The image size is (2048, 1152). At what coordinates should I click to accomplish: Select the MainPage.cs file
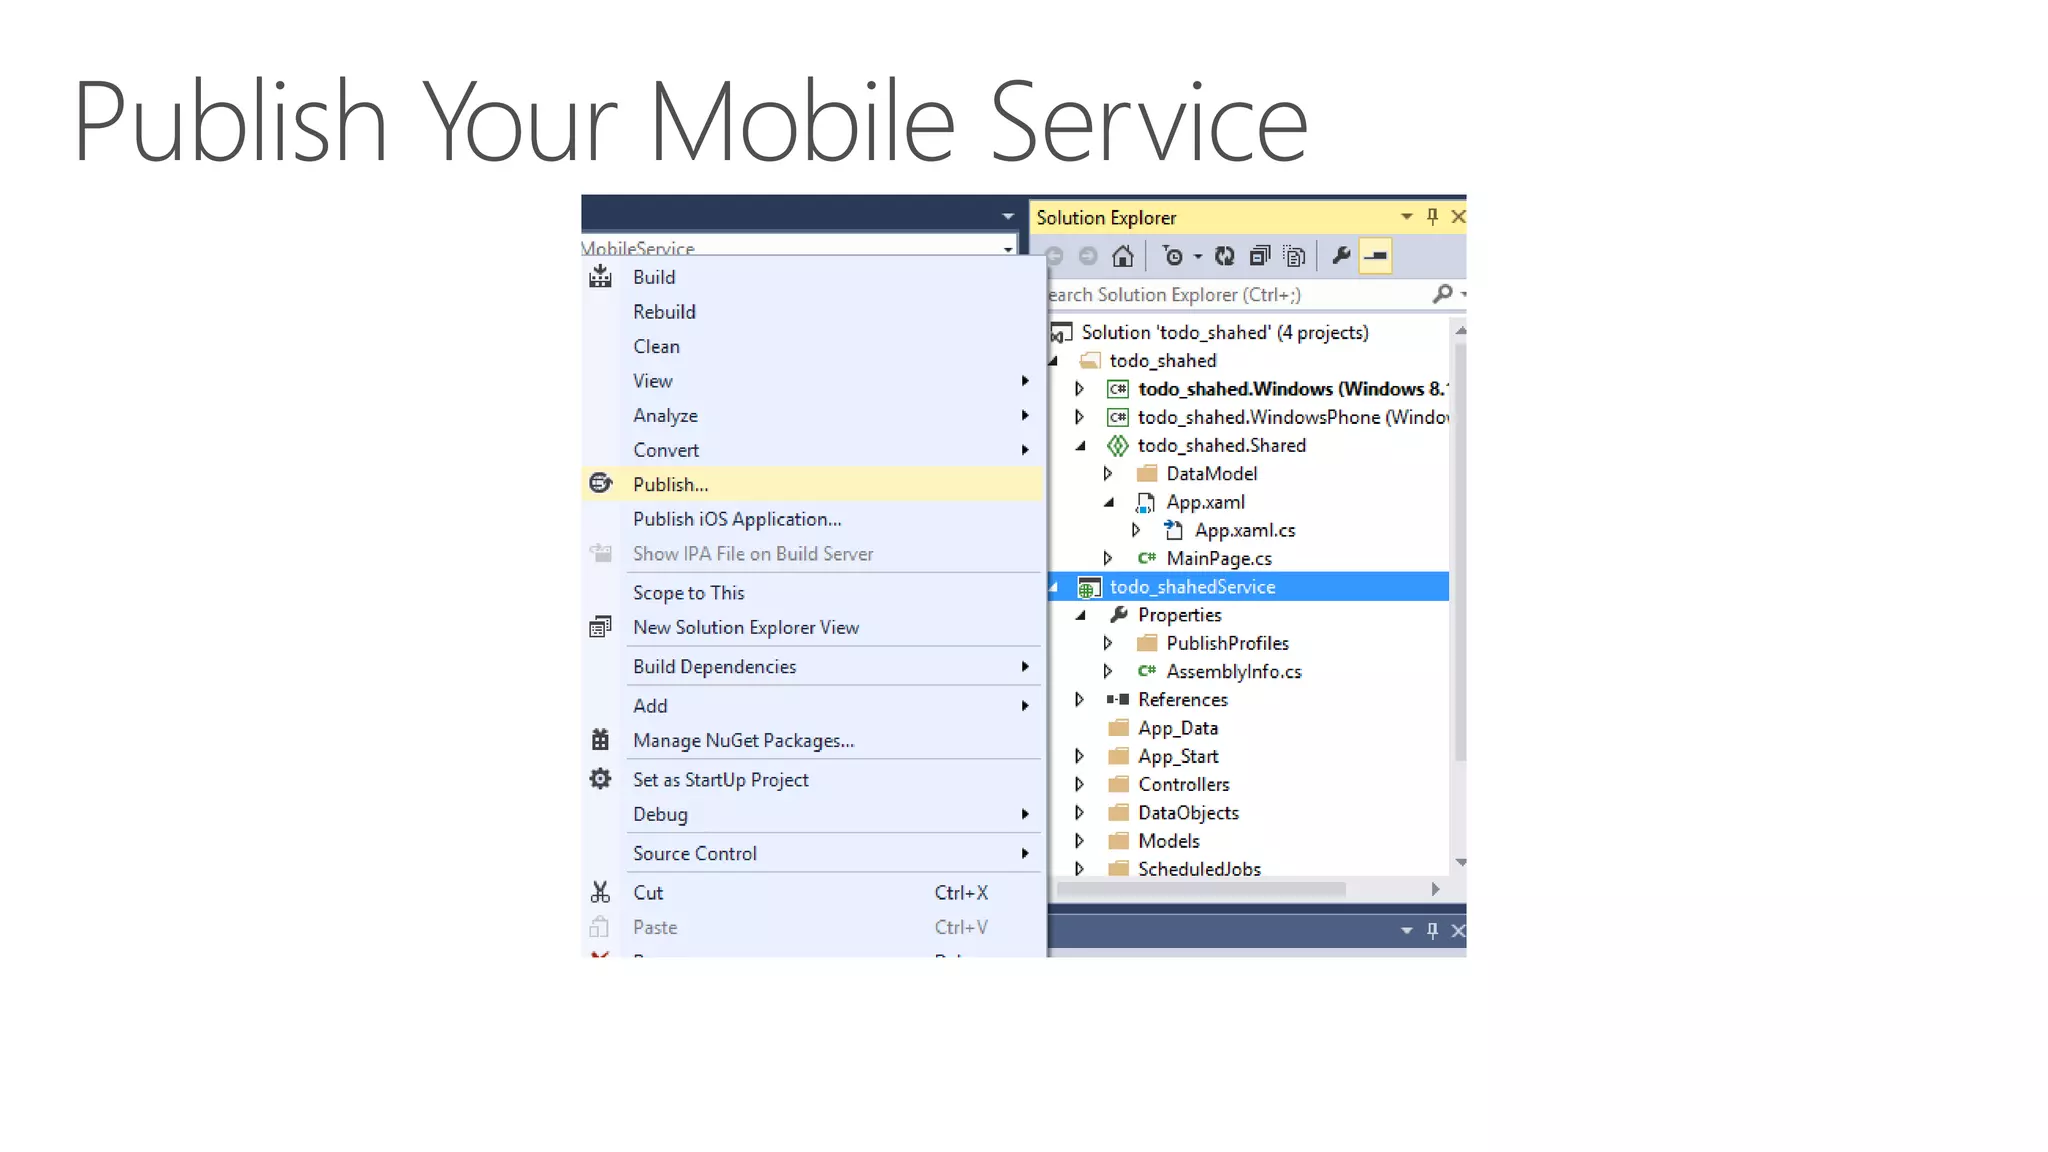[x=1218, y=559]
